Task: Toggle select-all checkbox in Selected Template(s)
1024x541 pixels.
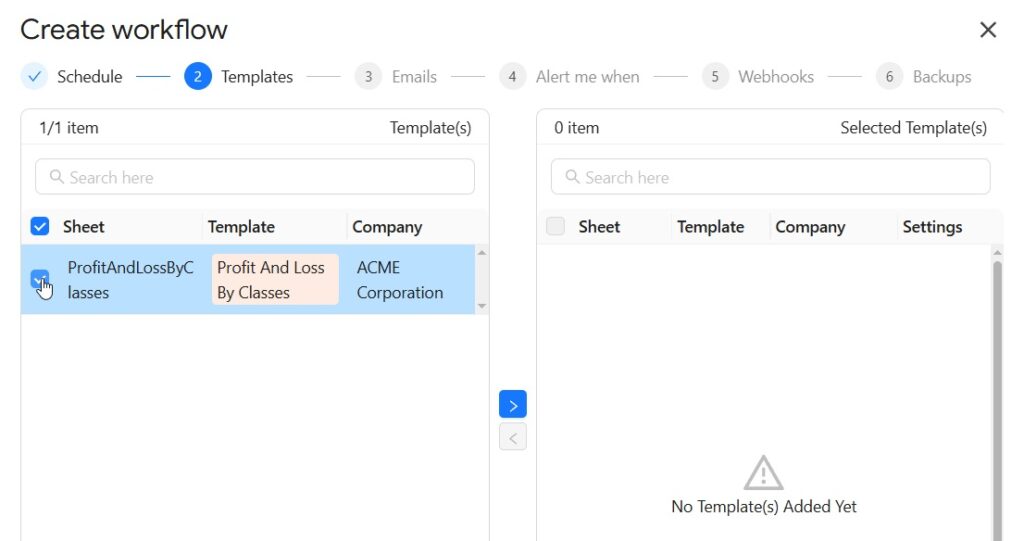Action: click(555, 227)
